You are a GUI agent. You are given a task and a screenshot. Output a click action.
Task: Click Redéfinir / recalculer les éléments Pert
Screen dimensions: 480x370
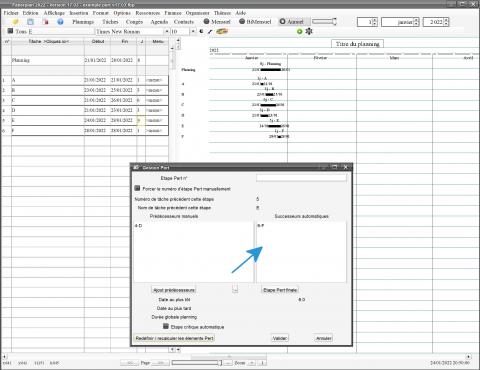click(x=174, y=338)
